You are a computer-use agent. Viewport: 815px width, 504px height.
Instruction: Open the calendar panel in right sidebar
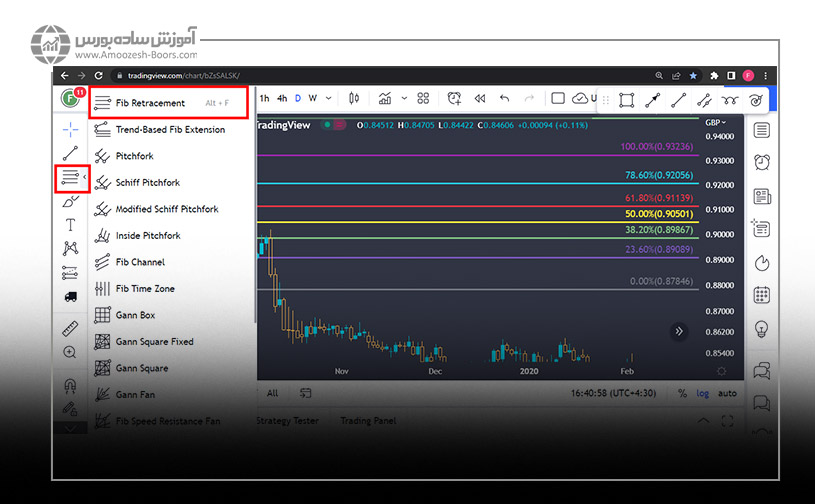(x=761, y=295)
